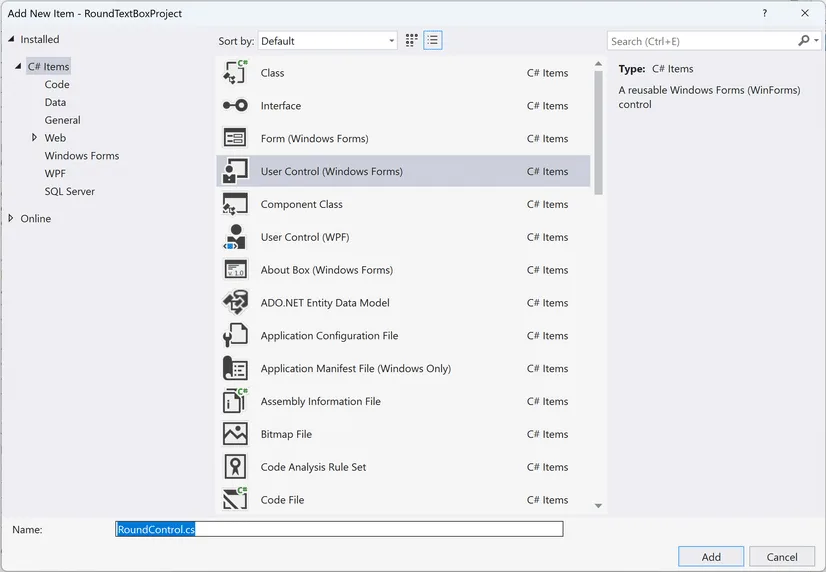
Task: Open the Sort by Default dropdown
Action: [x=327, y=41]
